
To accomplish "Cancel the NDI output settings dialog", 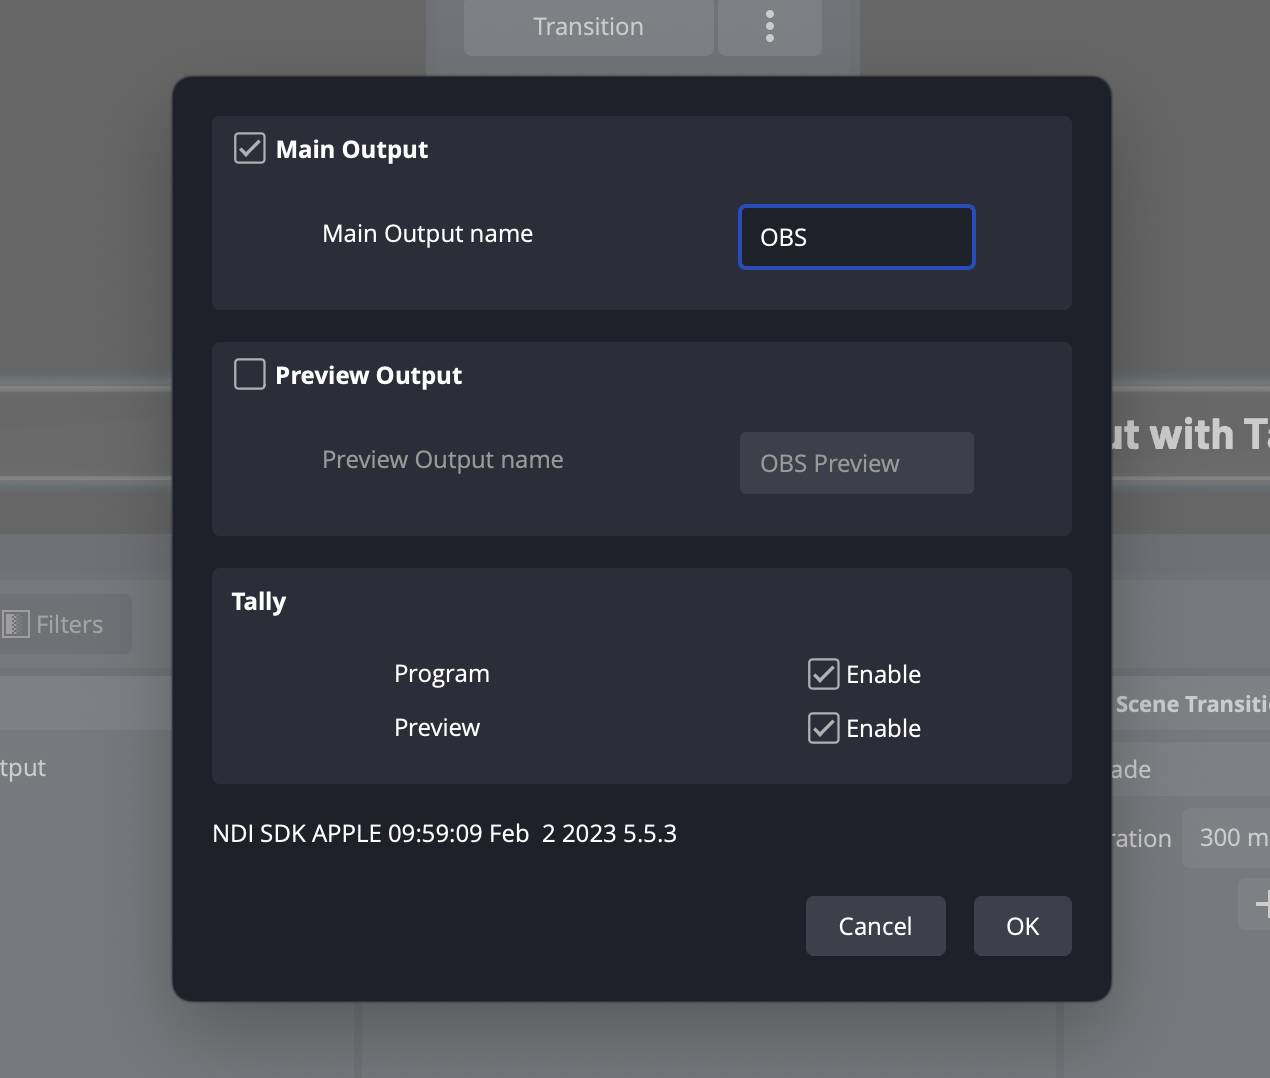I will [876, 926].
